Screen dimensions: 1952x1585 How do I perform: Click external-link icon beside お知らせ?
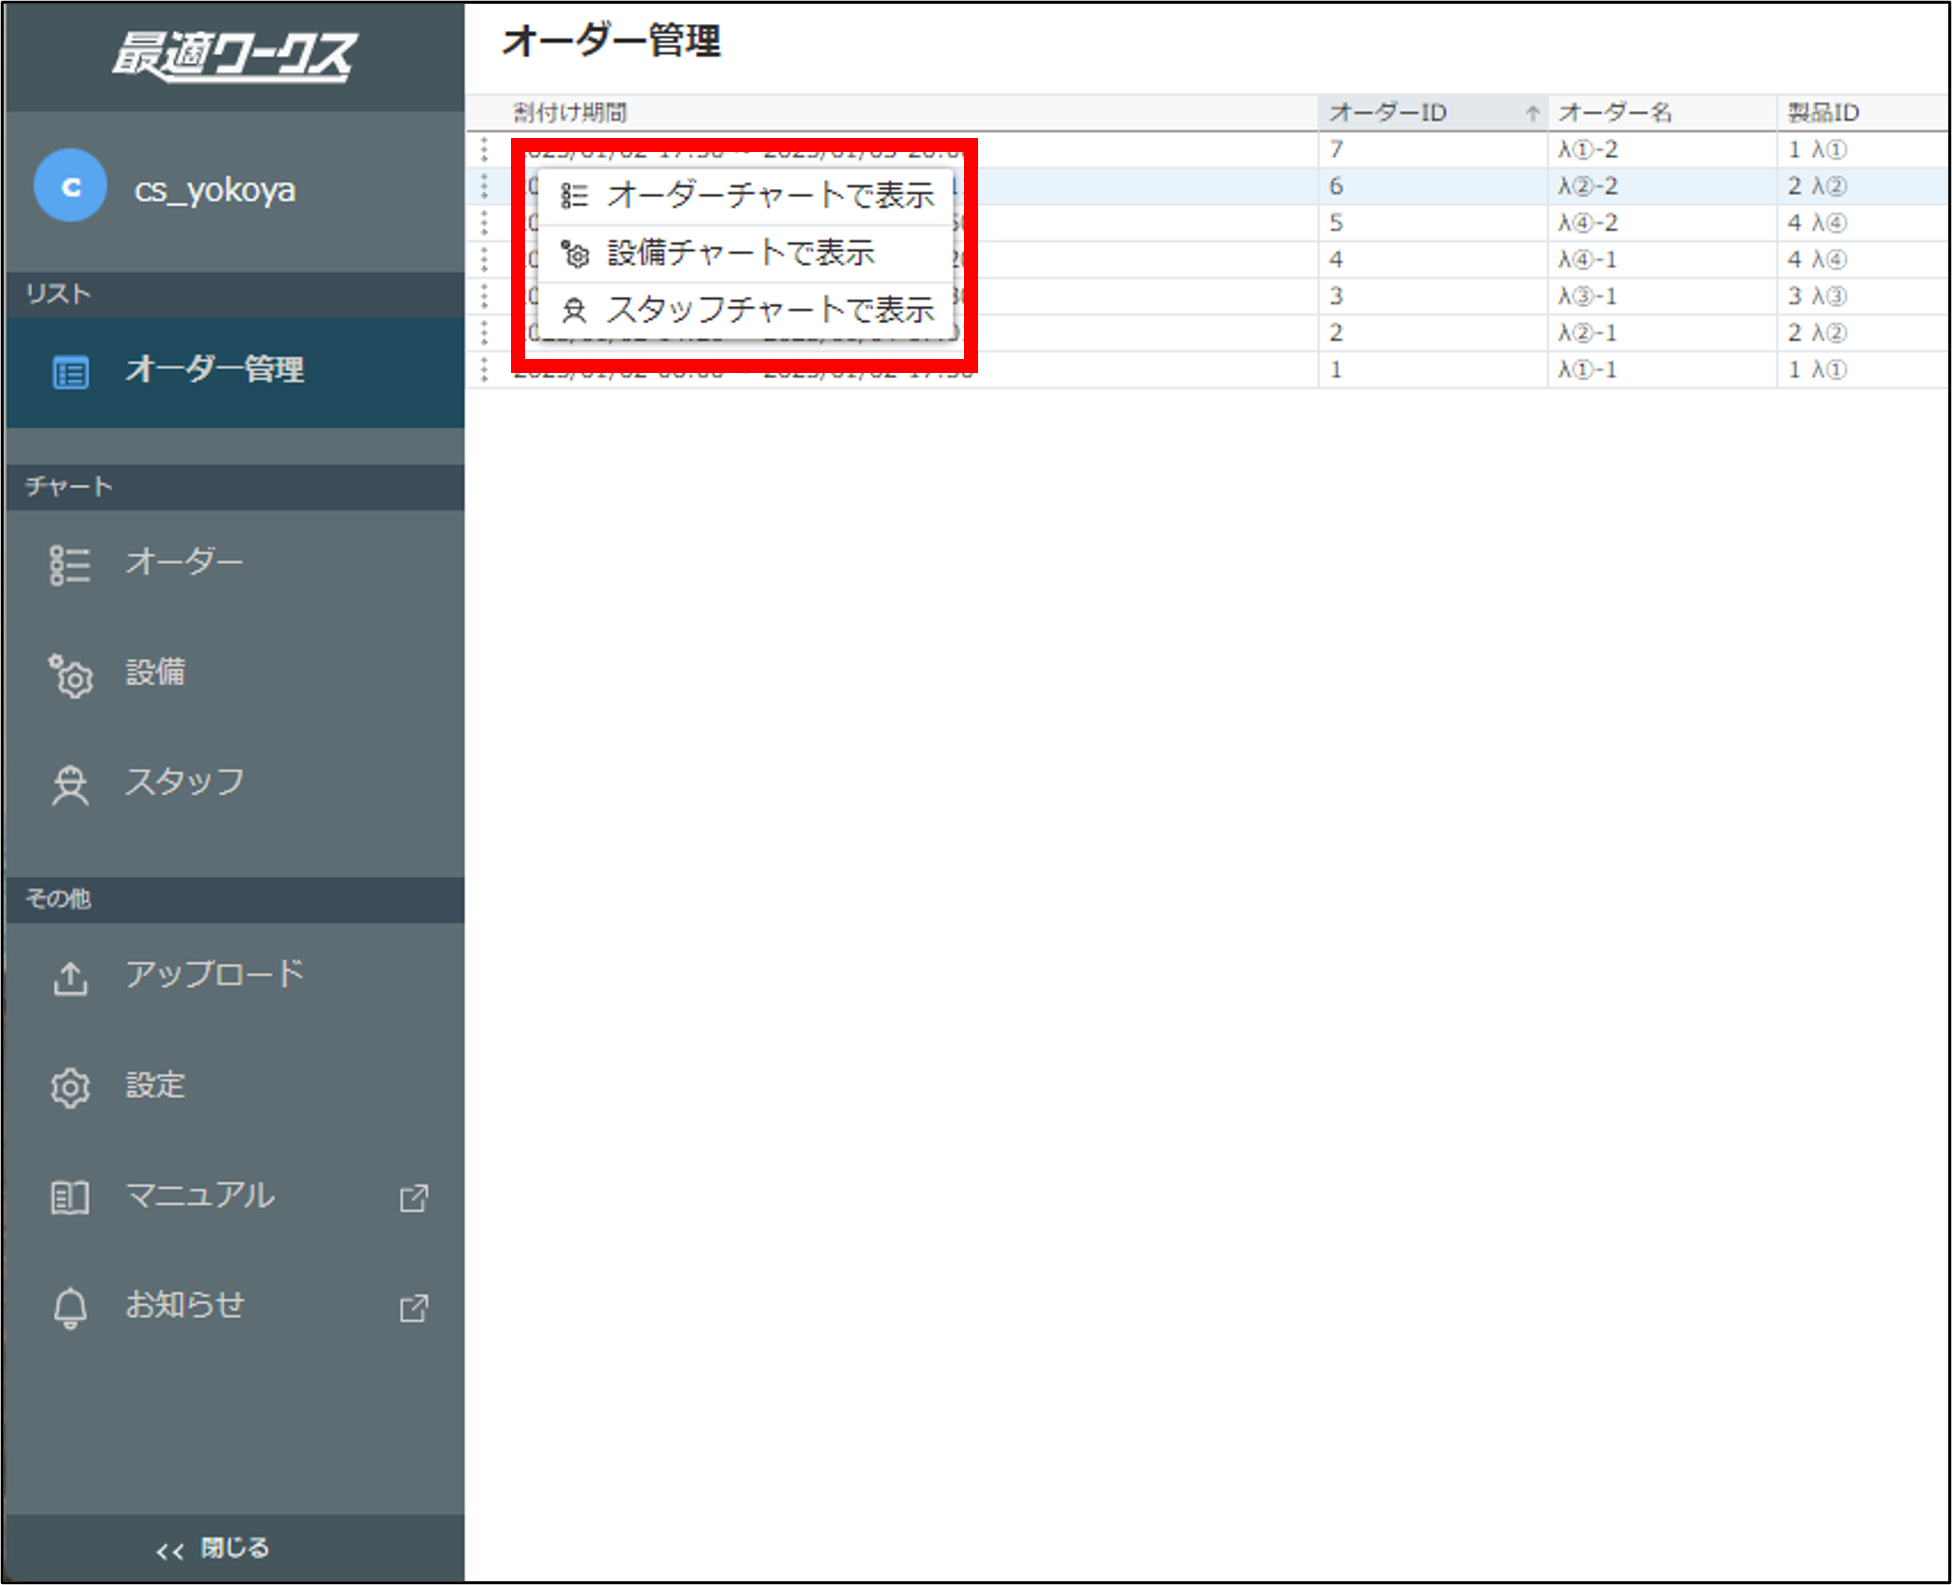414,1308
